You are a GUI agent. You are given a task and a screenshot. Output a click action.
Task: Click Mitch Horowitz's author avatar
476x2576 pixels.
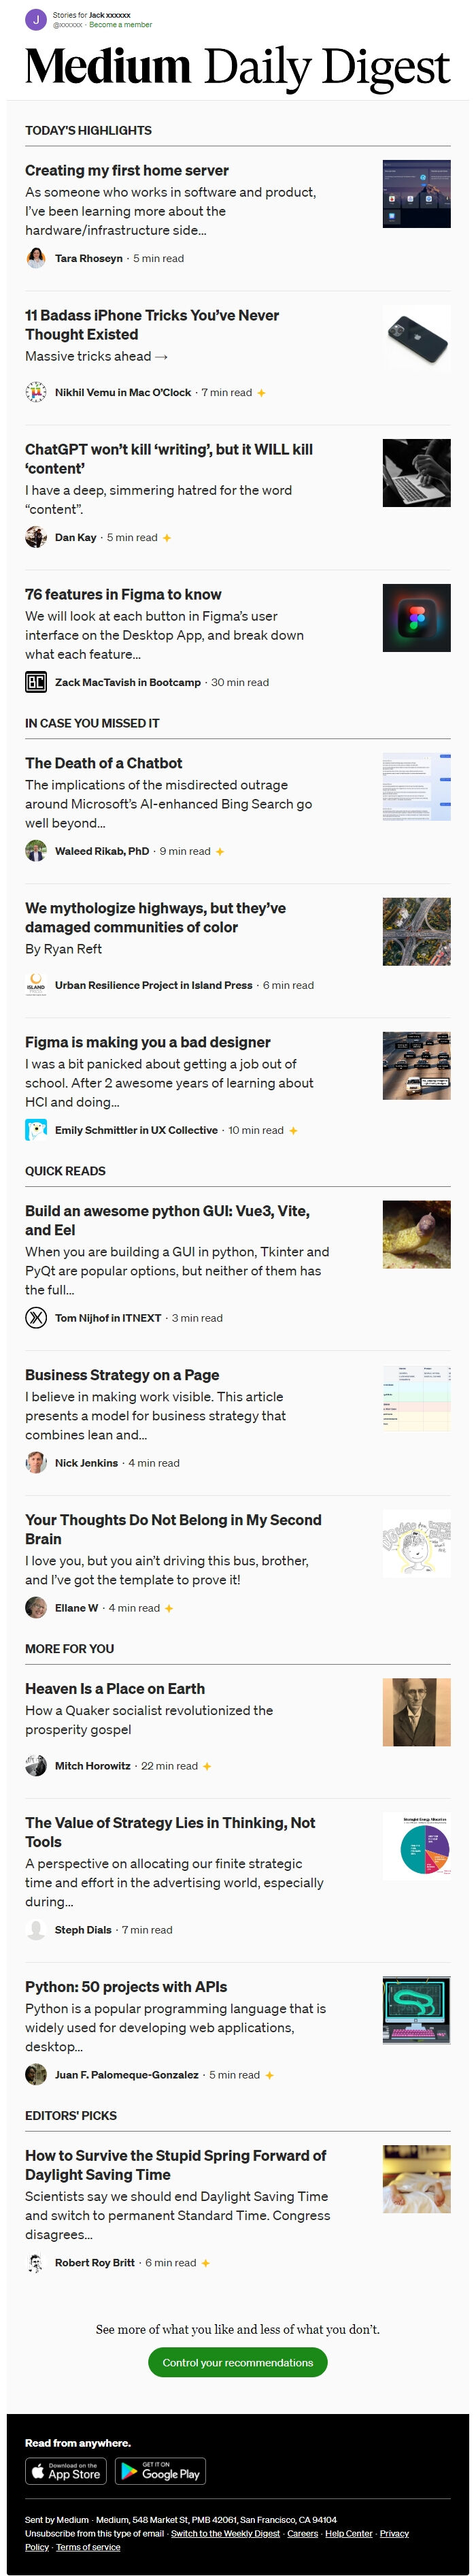click(x=36, y=1766)
